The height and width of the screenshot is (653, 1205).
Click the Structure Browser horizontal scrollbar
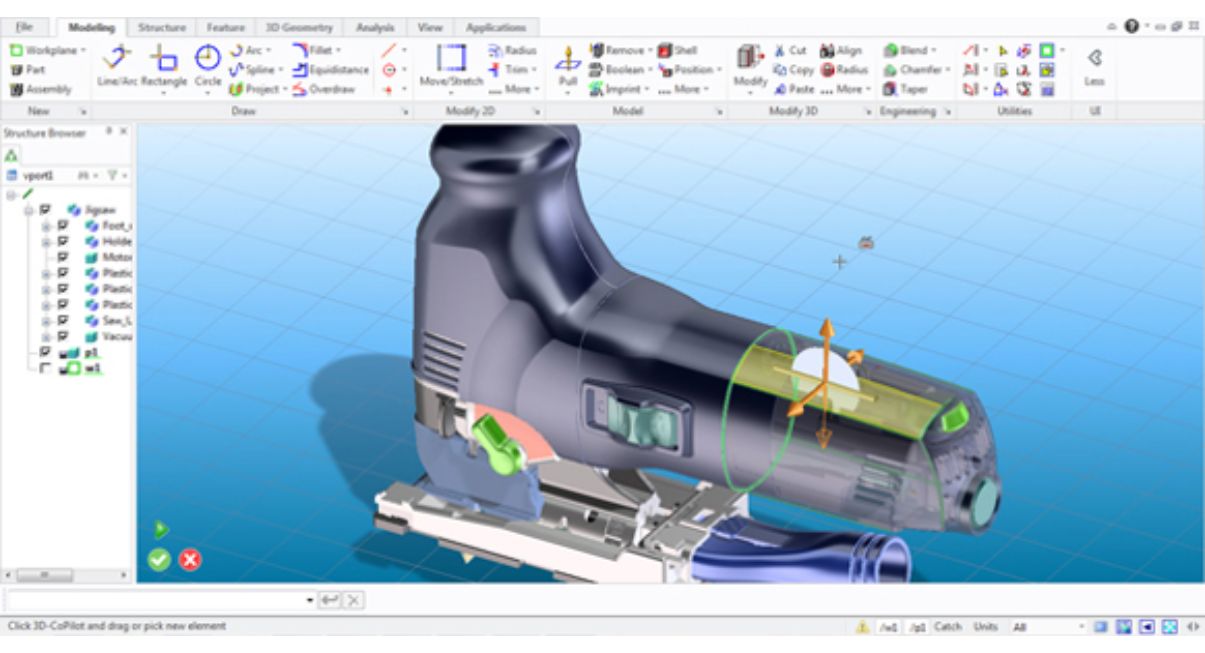(66, 575)
